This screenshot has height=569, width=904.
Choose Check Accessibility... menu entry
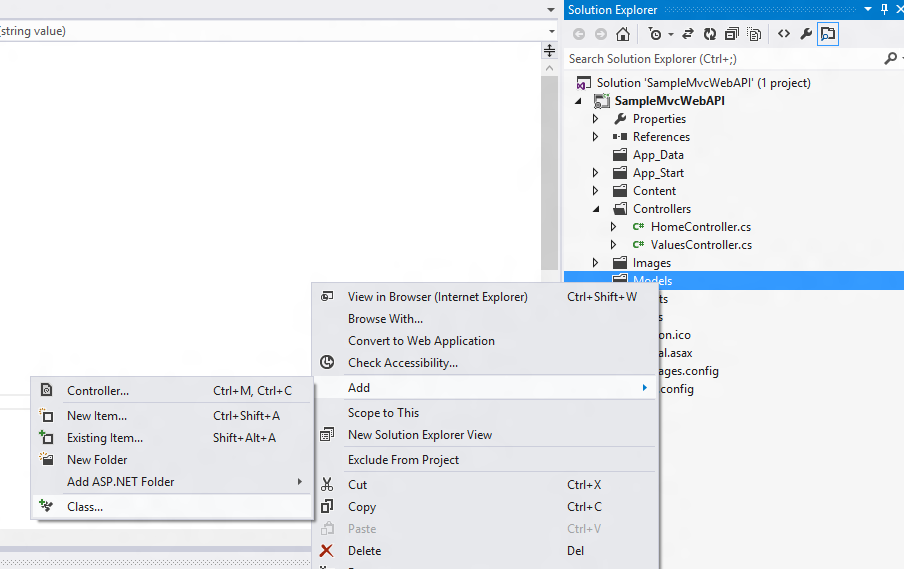[483, 363]
